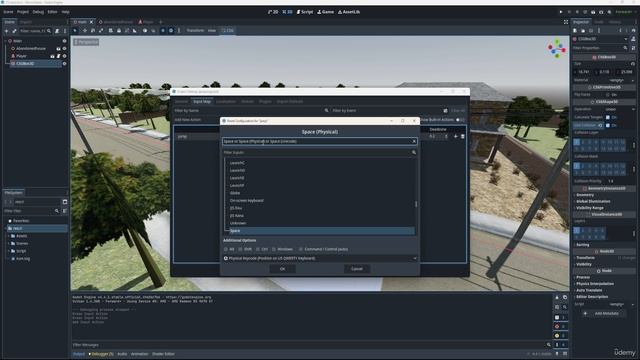Image resolution: width=640 pixels, height=360 pixels.
Task: Switch to the 3D workspace
Action: point(287,12)
